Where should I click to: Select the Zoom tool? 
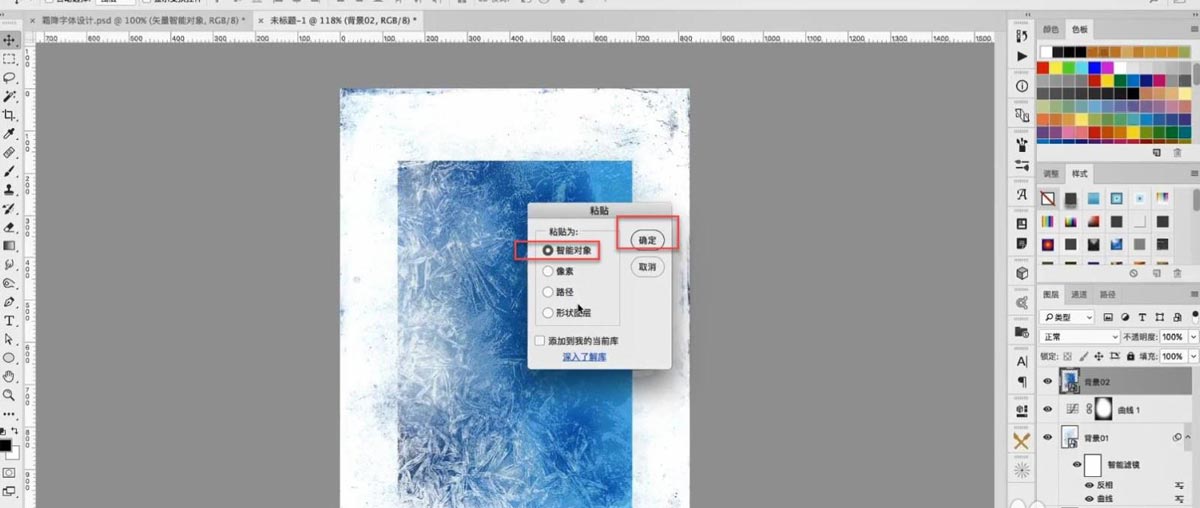click(9, 395)
